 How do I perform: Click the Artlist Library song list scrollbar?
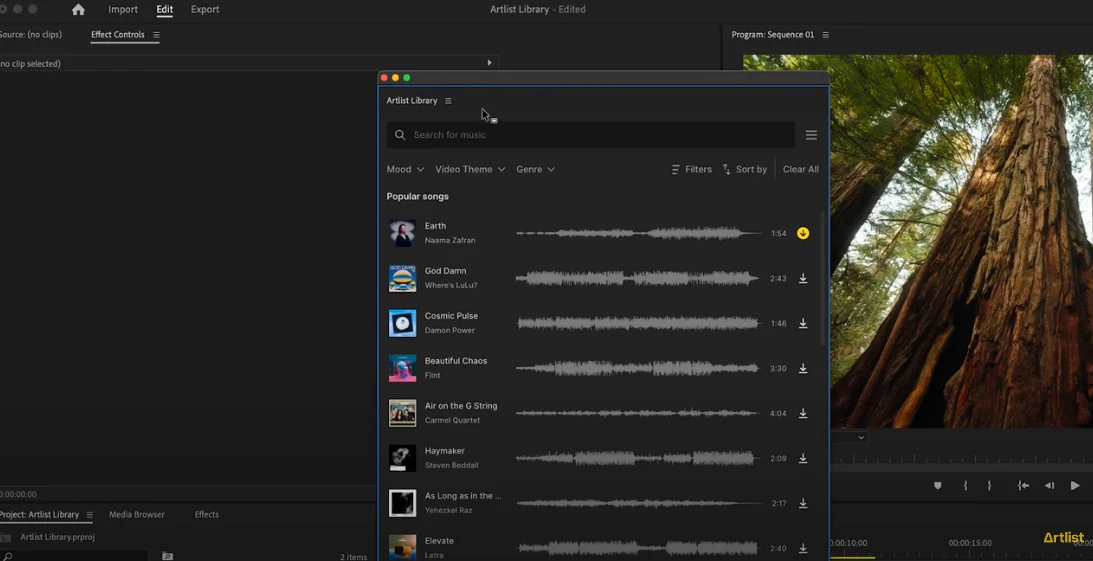pyautogui.click(x=823, y=279)
